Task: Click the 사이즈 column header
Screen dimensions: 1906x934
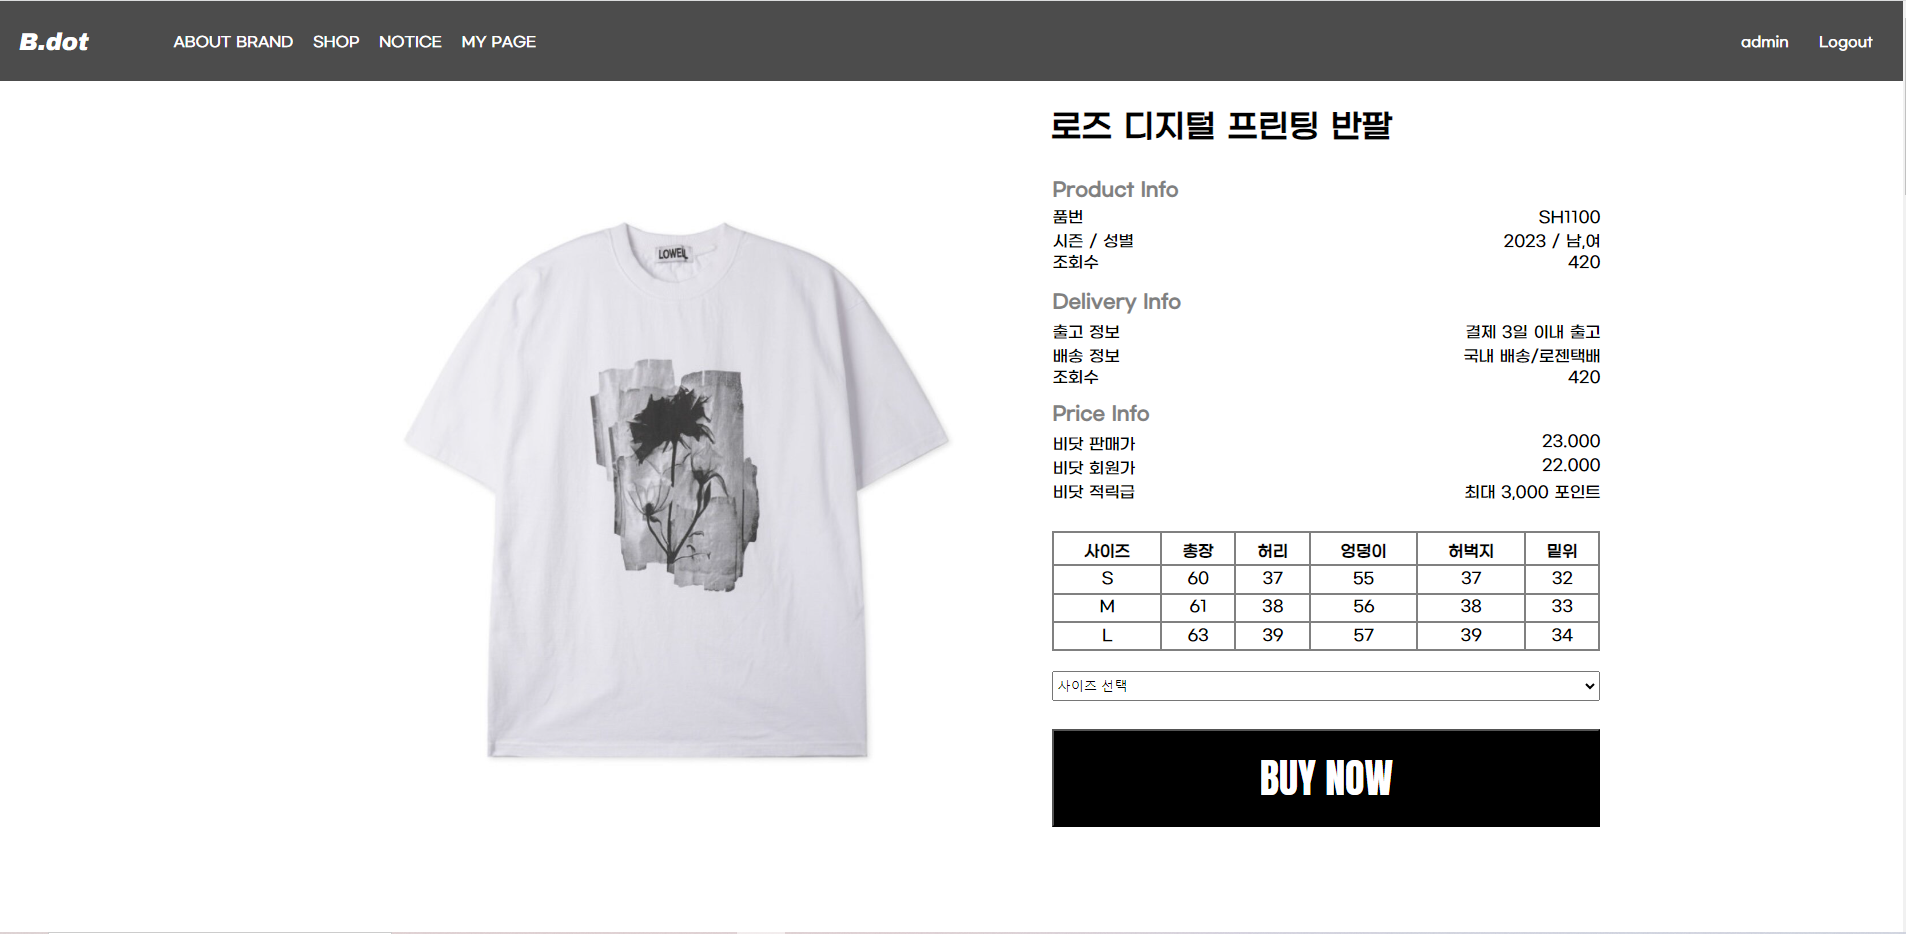Action: coord(1107,550)
